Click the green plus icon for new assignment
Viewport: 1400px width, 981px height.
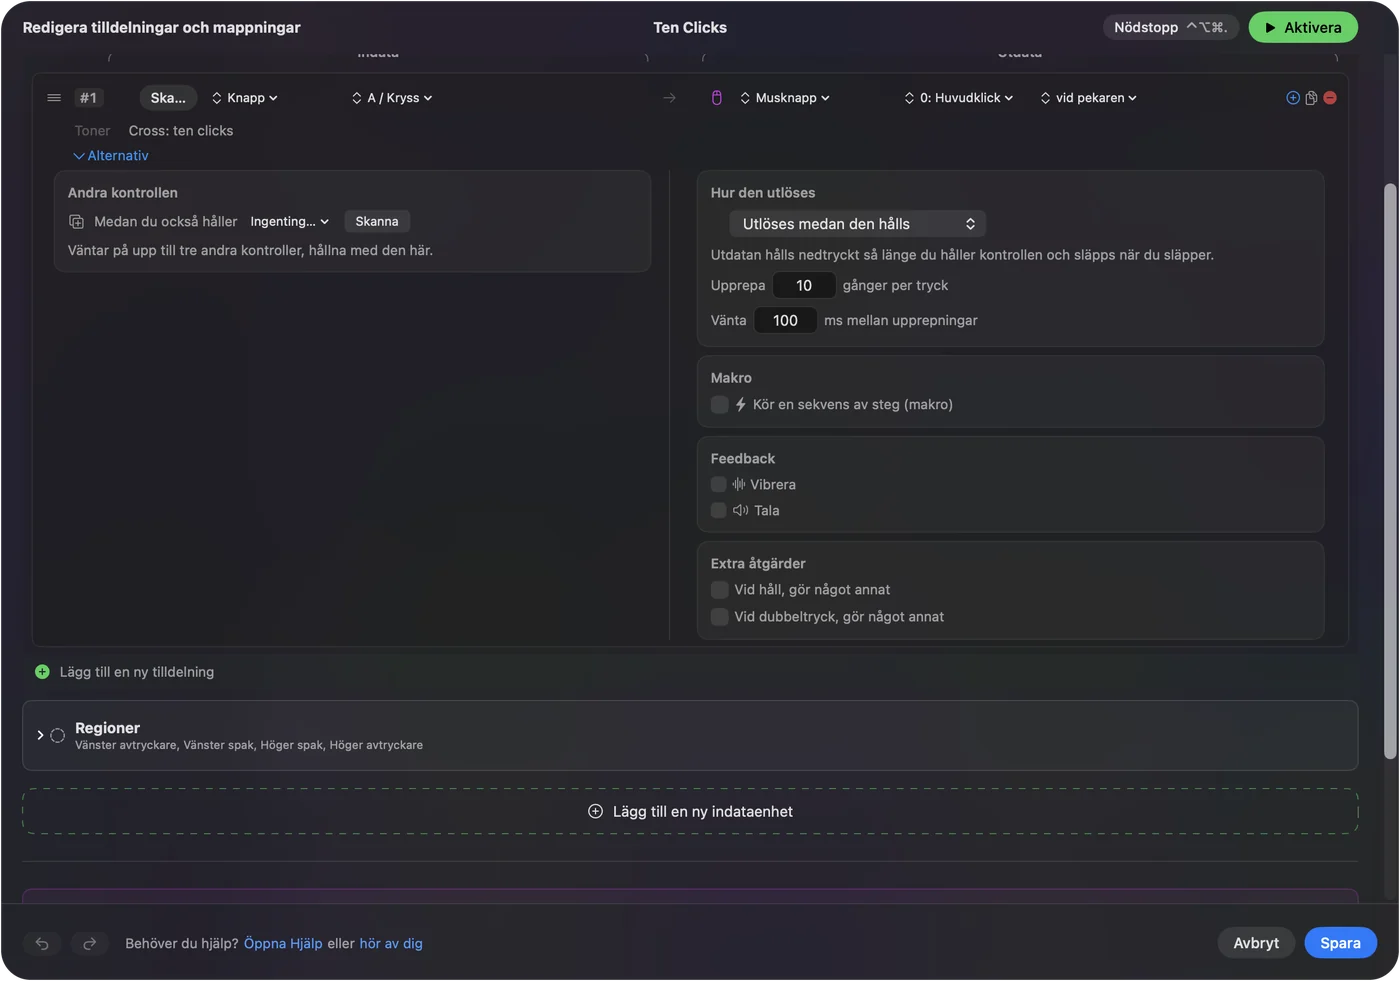(42, 672)
